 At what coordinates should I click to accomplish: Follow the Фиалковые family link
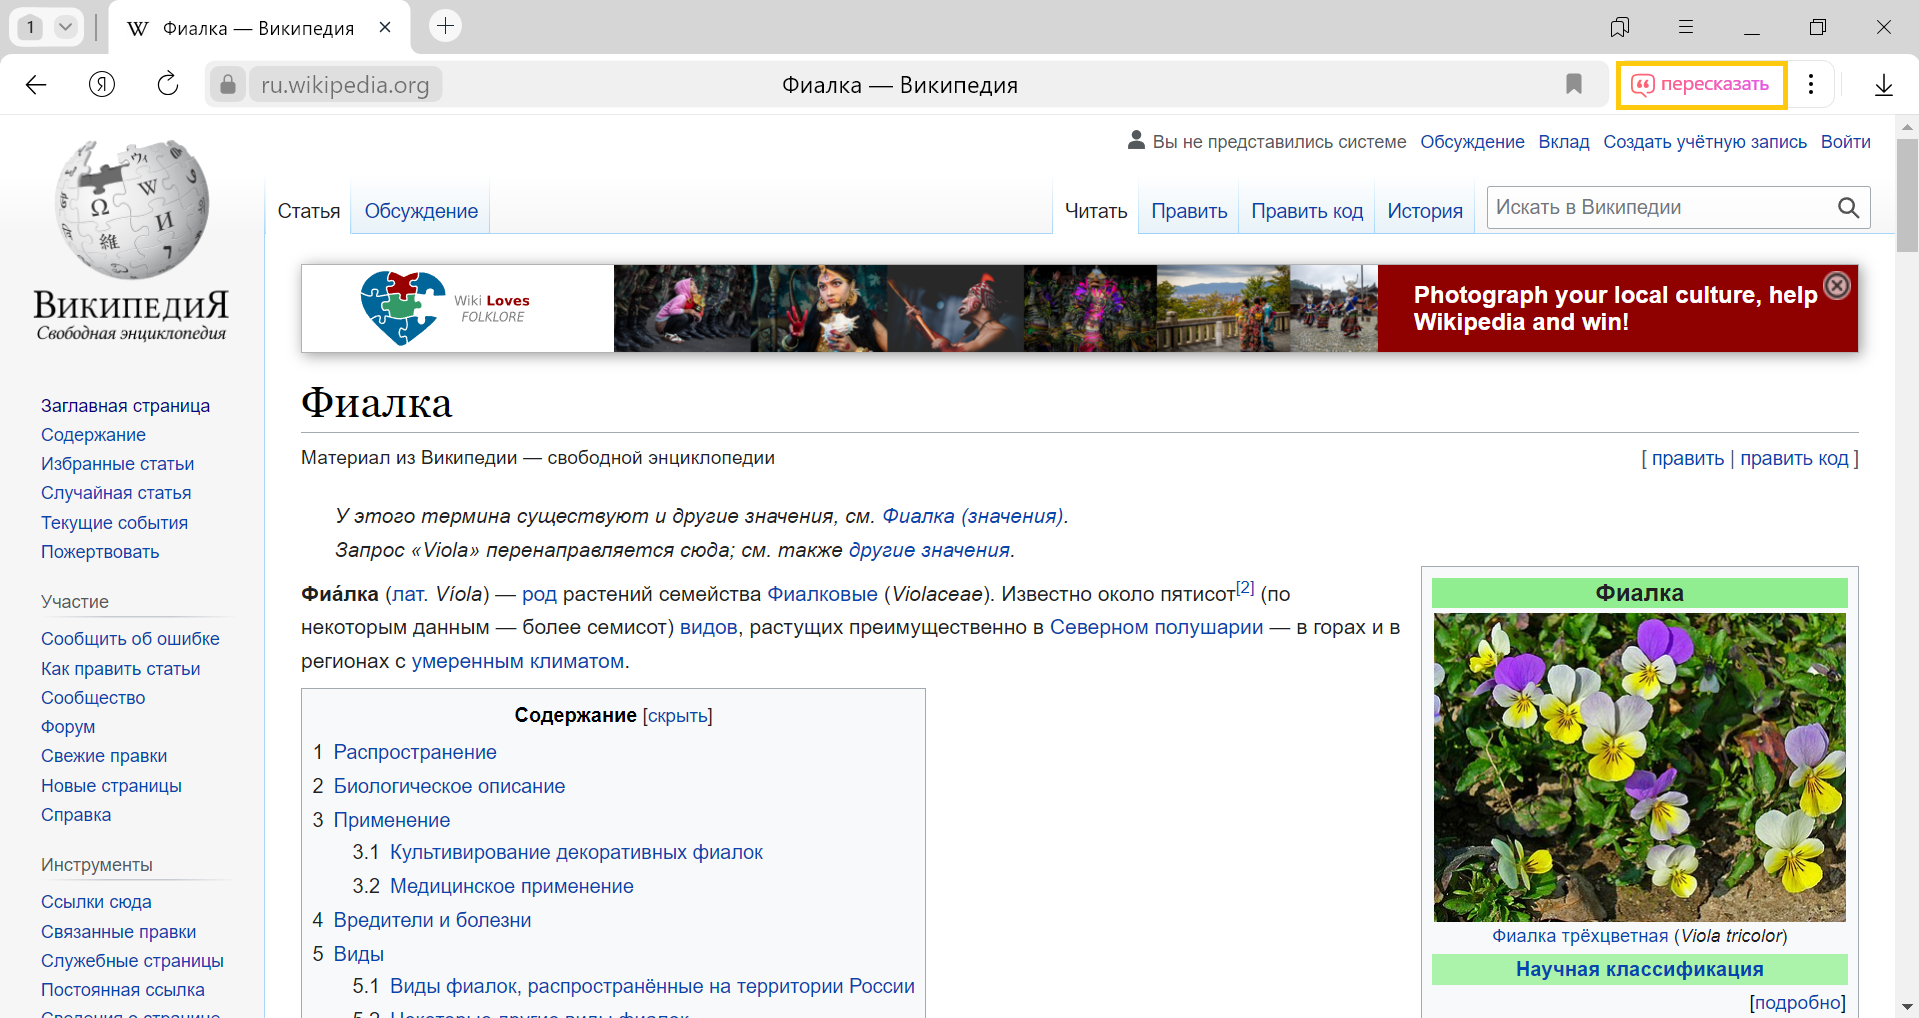coord(822,594)
